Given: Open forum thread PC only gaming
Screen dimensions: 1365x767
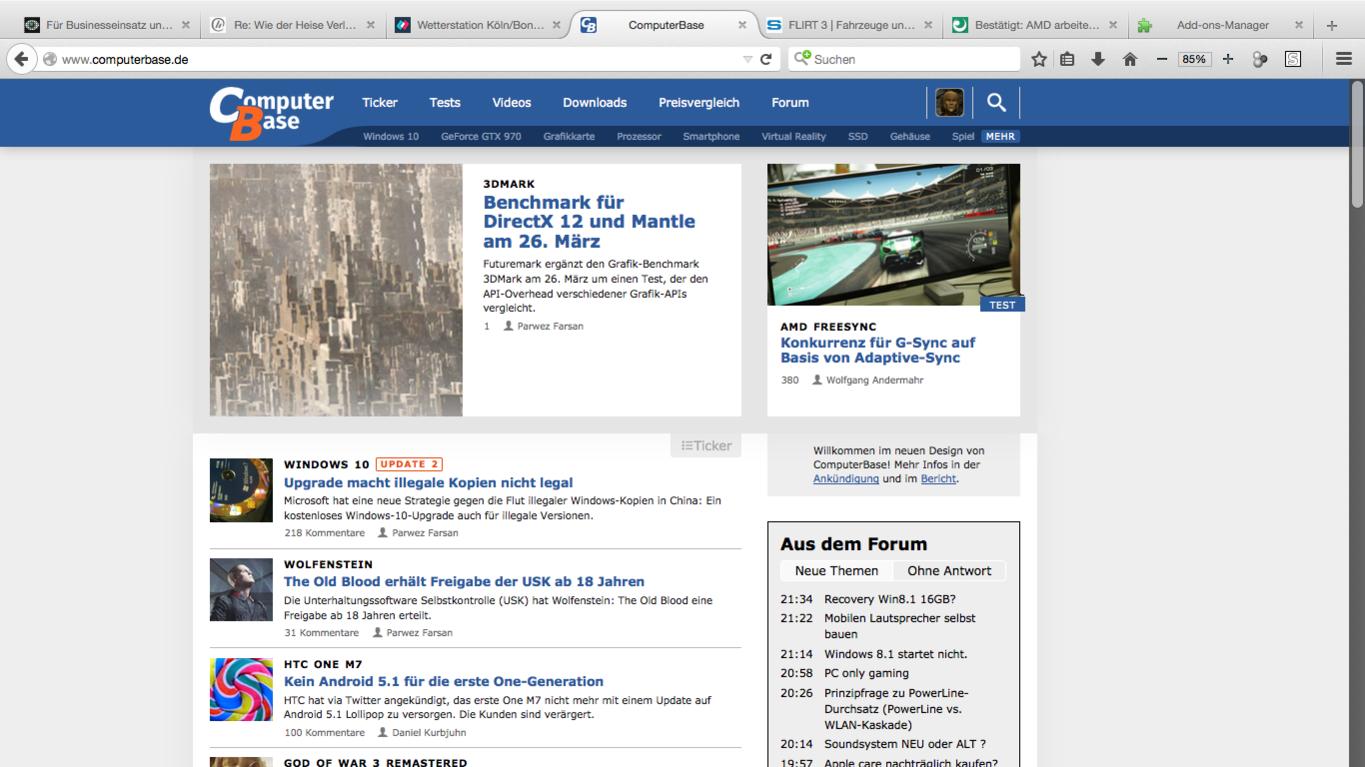Looking at the screenshot, I should (866, 673).
